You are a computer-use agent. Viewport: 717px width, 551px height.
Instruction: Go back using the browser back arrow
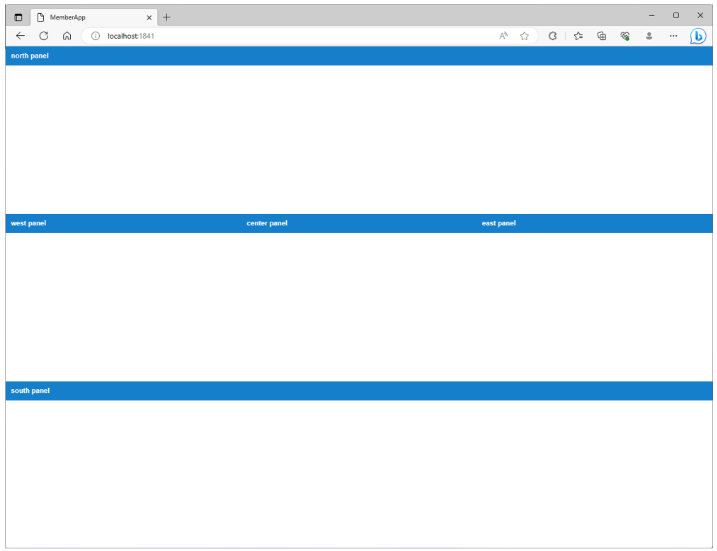20,36
